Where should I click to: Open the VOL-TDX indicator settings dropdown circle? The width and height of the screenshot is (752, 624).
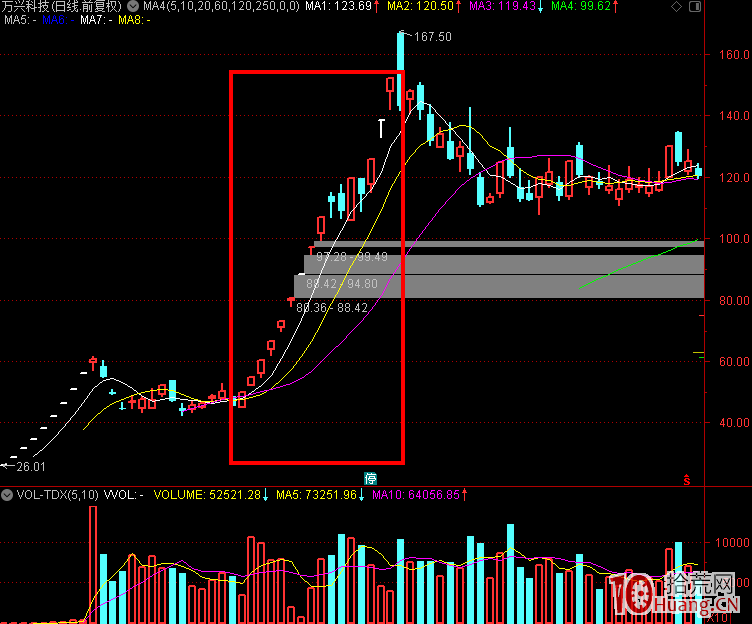(7, 495)
